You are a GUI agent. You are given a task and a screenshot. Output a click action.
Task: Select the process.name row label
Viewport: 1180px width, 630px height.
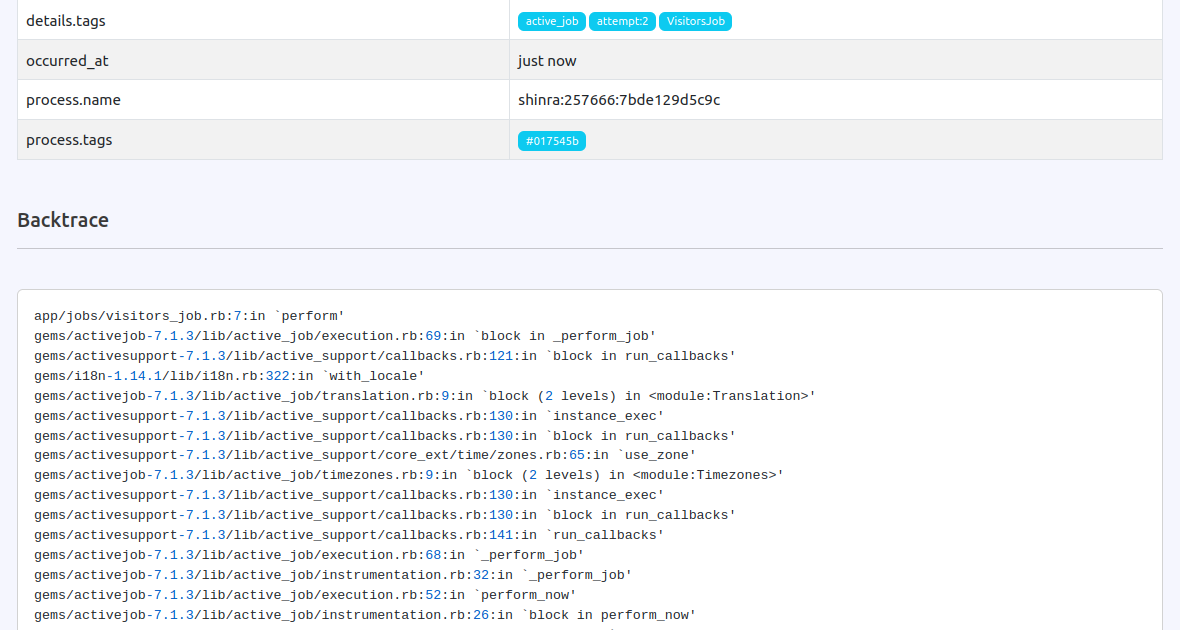point(73,100)
